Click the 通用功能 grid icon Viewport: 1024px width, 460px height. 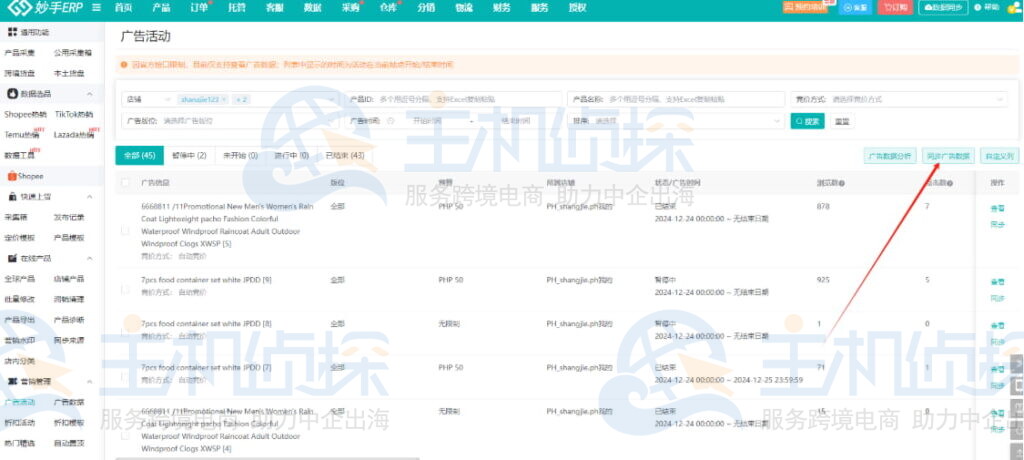[x=12, y=32]
